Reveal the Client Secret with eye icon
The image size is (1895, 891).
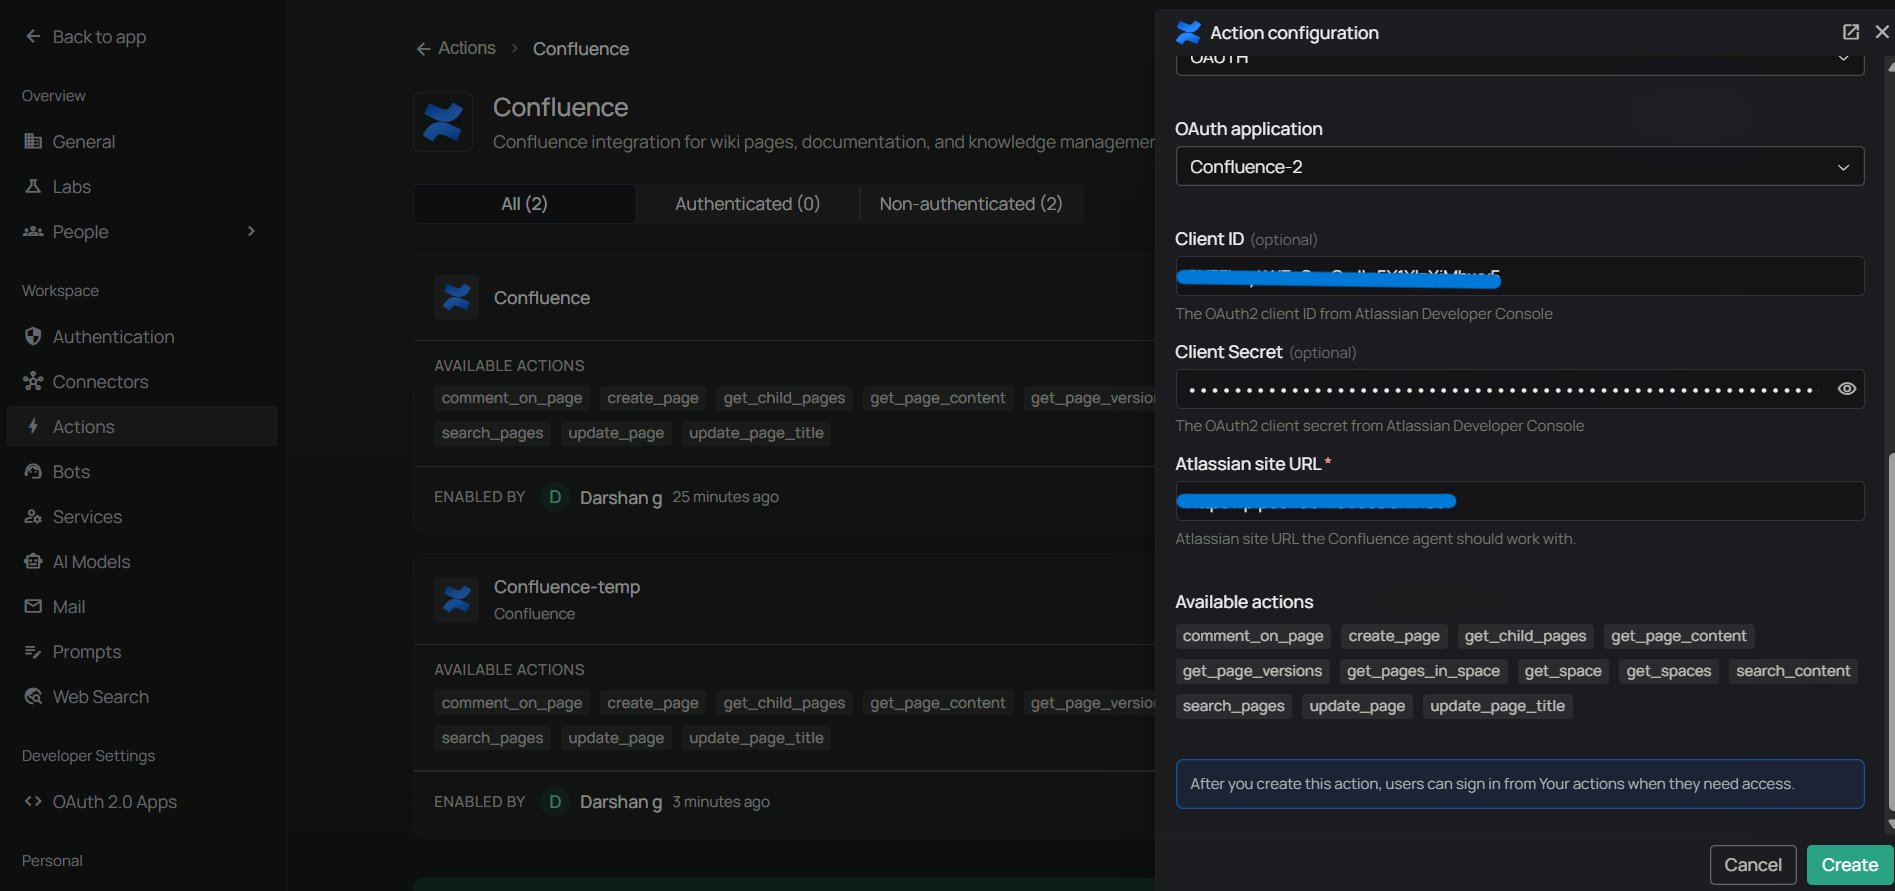pyautogui.click(x=1847, y=389)
